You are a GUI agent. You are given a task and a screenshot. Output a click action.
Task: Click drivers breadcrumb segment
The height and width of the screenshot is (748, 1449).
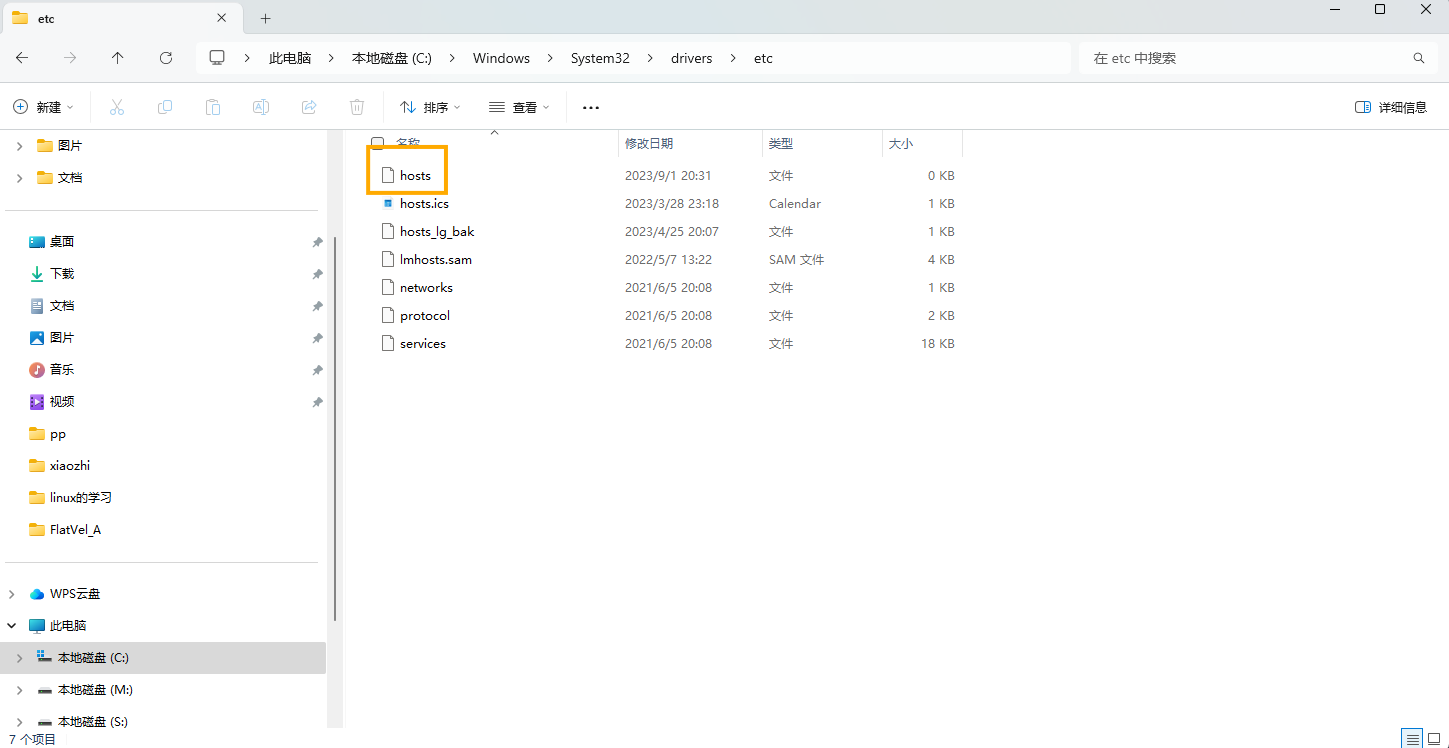click(691, 58)
